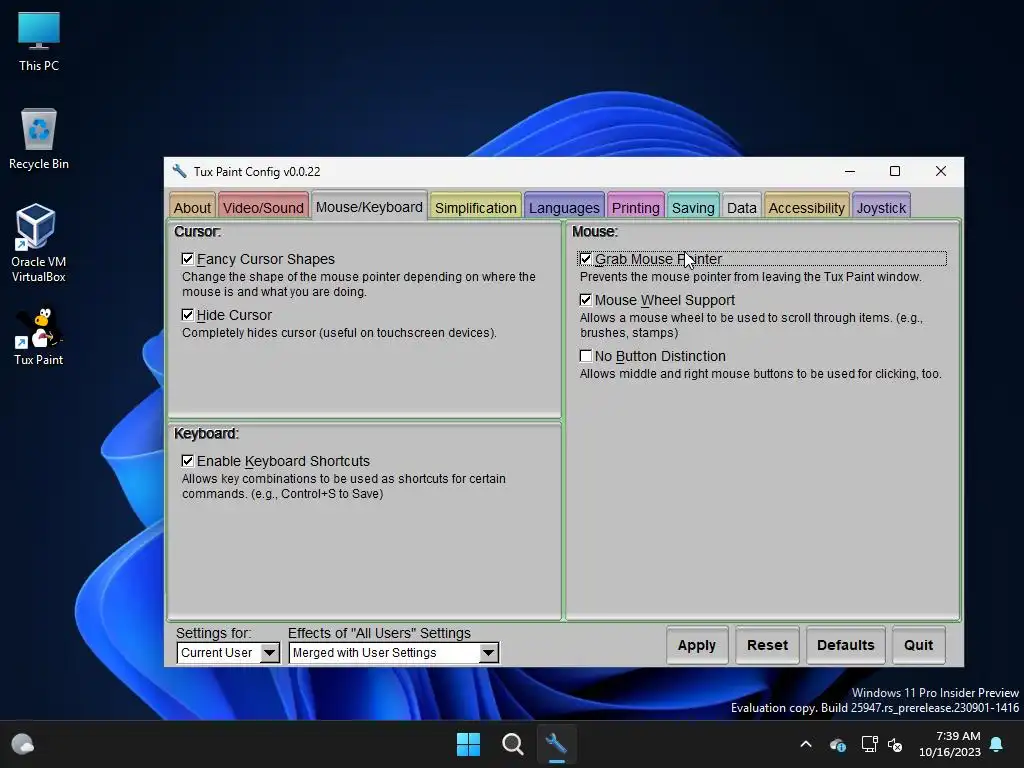Select the Mouse/Keyboard tab
Screen dimensions: 1024x768
tap(369, 206)
